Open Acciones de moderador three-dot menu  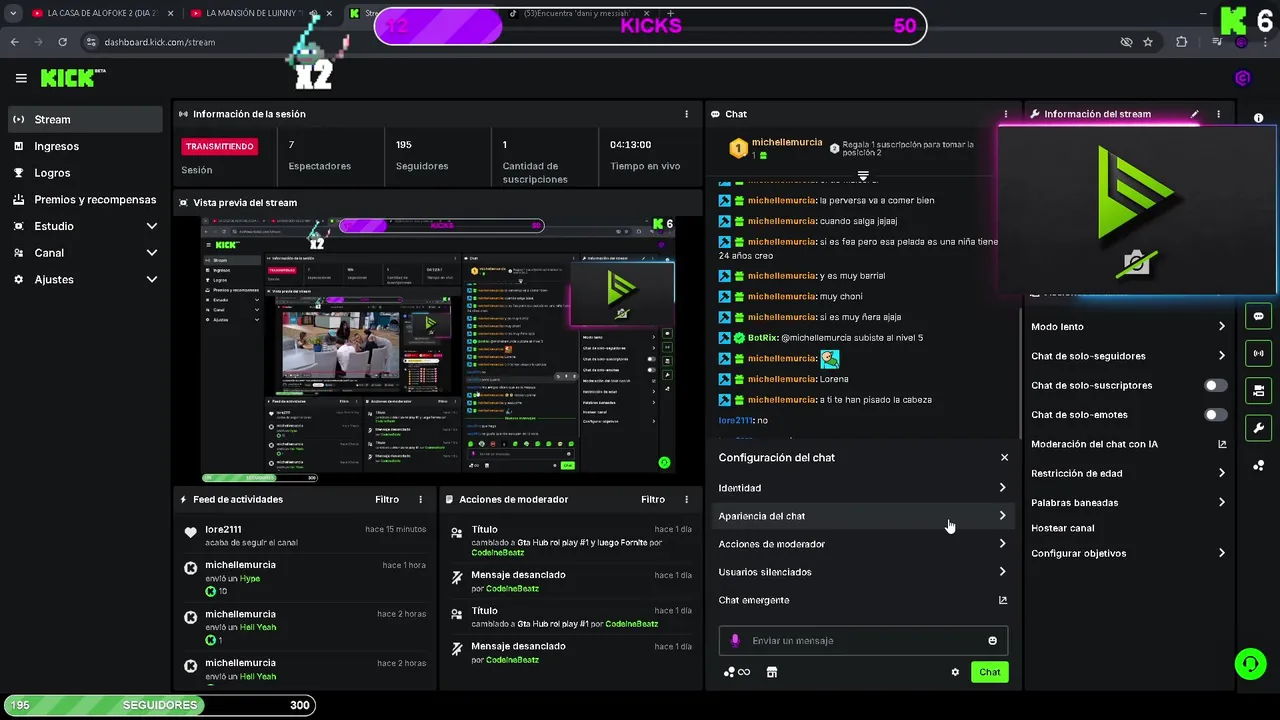point(686,499)
